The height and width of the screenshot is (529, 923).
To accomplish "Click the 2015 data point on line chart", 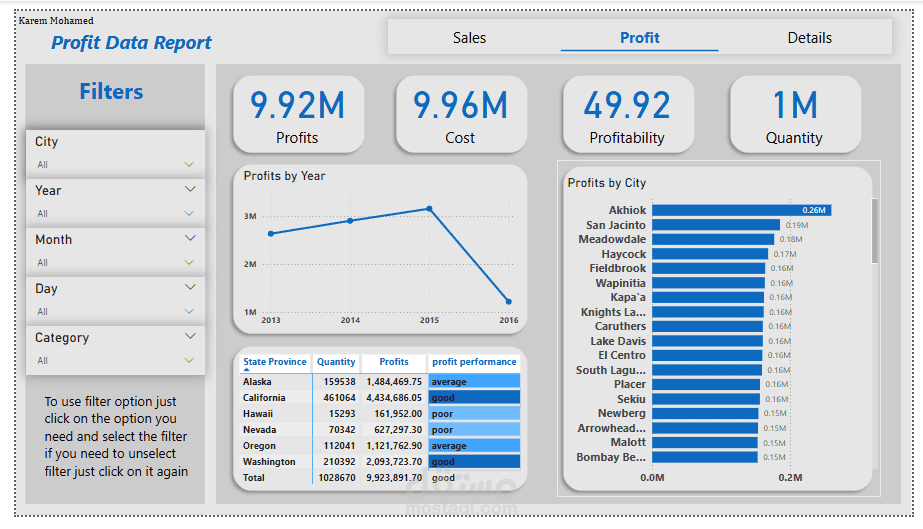I will pos(430,209).
